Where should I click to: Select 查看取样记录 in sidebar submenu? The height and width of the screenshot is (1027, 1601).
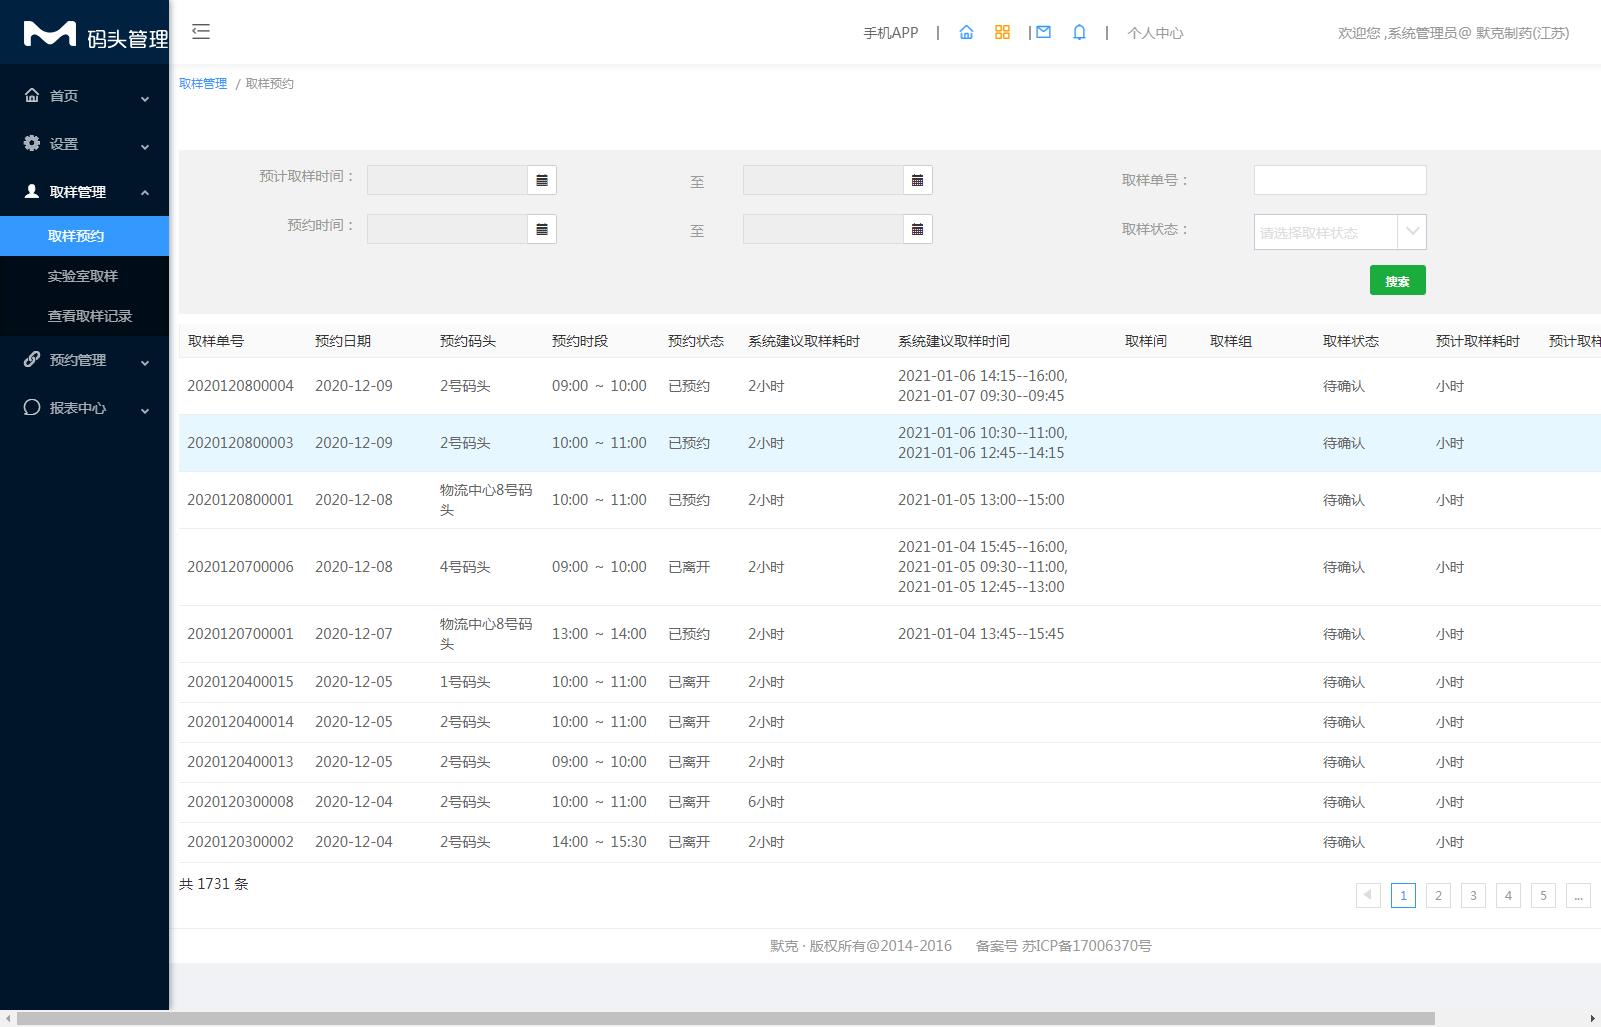coord(84,316)
